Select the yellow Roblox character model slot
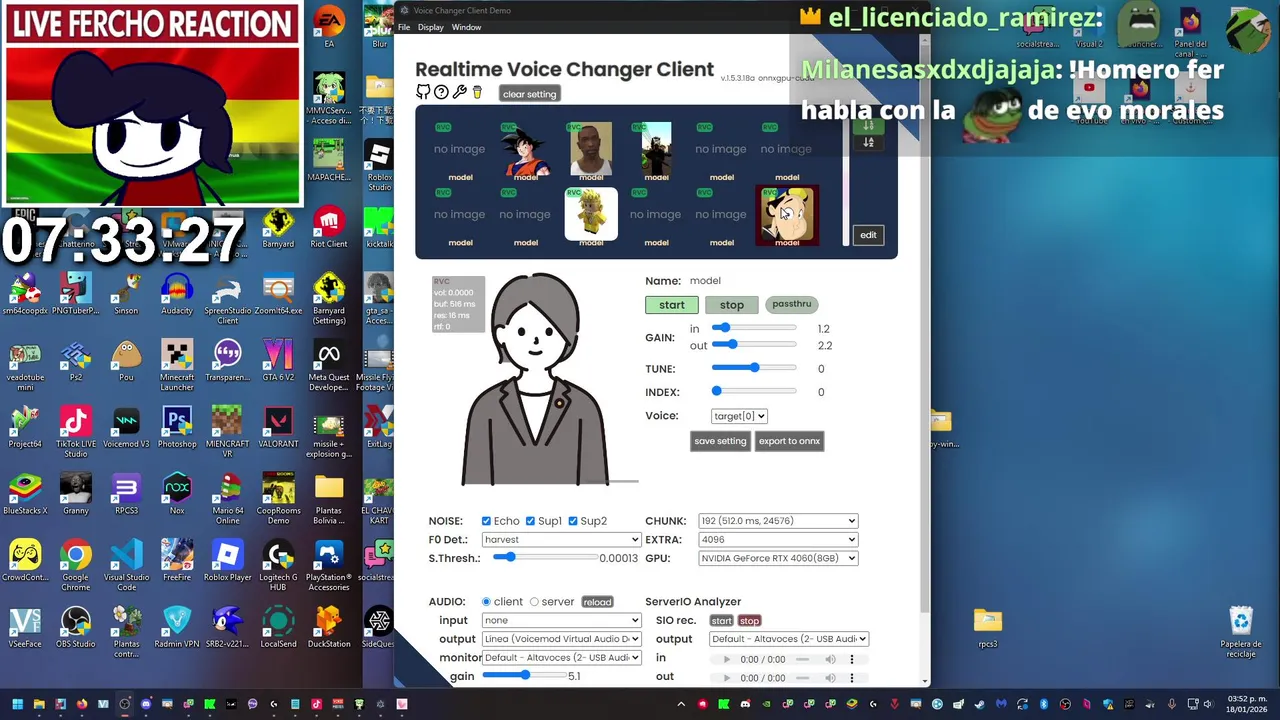This screenshot has width=1280, height=720. (x=591, y=215)
